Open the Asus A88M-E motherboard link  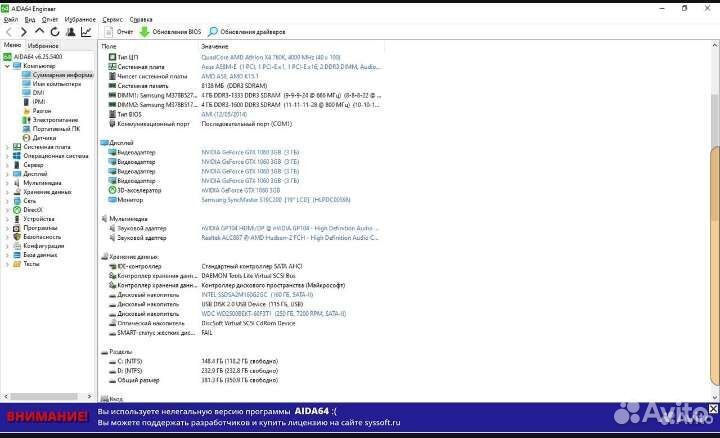coord(291,67)
